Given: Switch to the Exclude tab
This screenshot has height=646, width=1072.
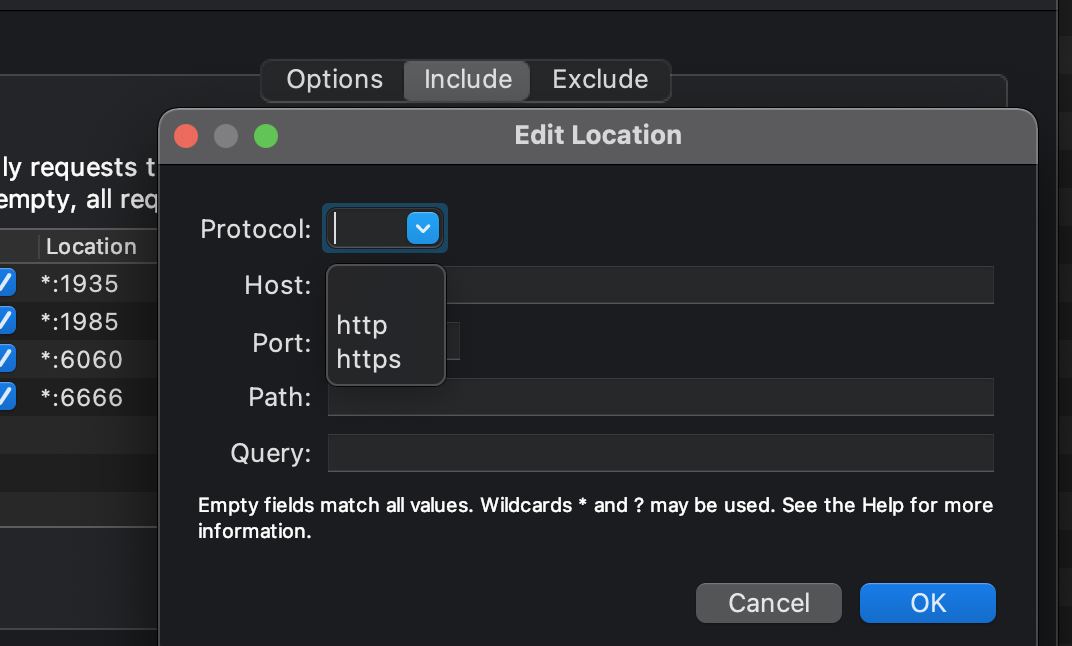Looking at the screenshot, I should [x=599, y=79].
